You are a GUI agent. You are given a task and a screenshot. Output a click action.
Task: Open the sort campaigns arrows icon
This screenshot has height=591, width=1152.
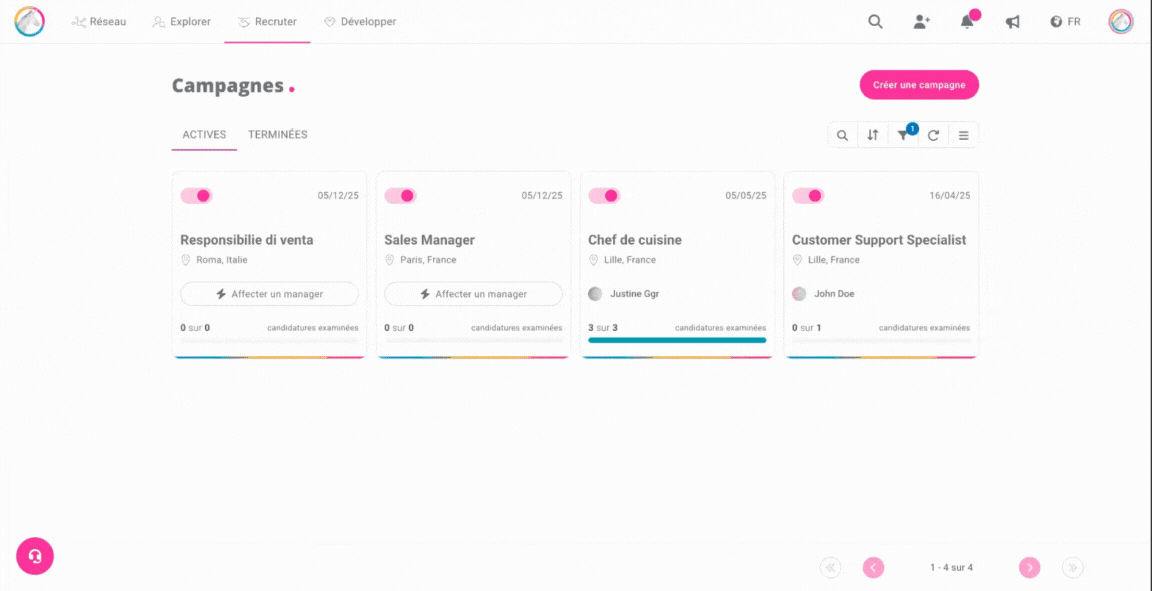coord(873,135)
